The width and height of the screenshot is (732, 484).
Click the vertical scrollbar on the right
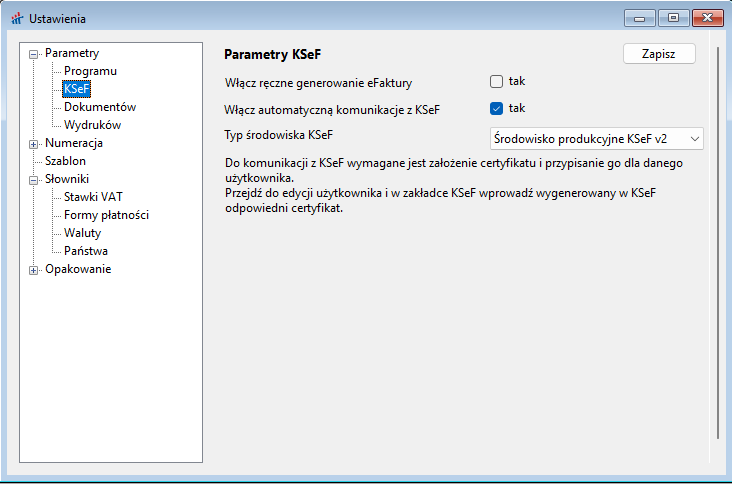click(718, 240)
